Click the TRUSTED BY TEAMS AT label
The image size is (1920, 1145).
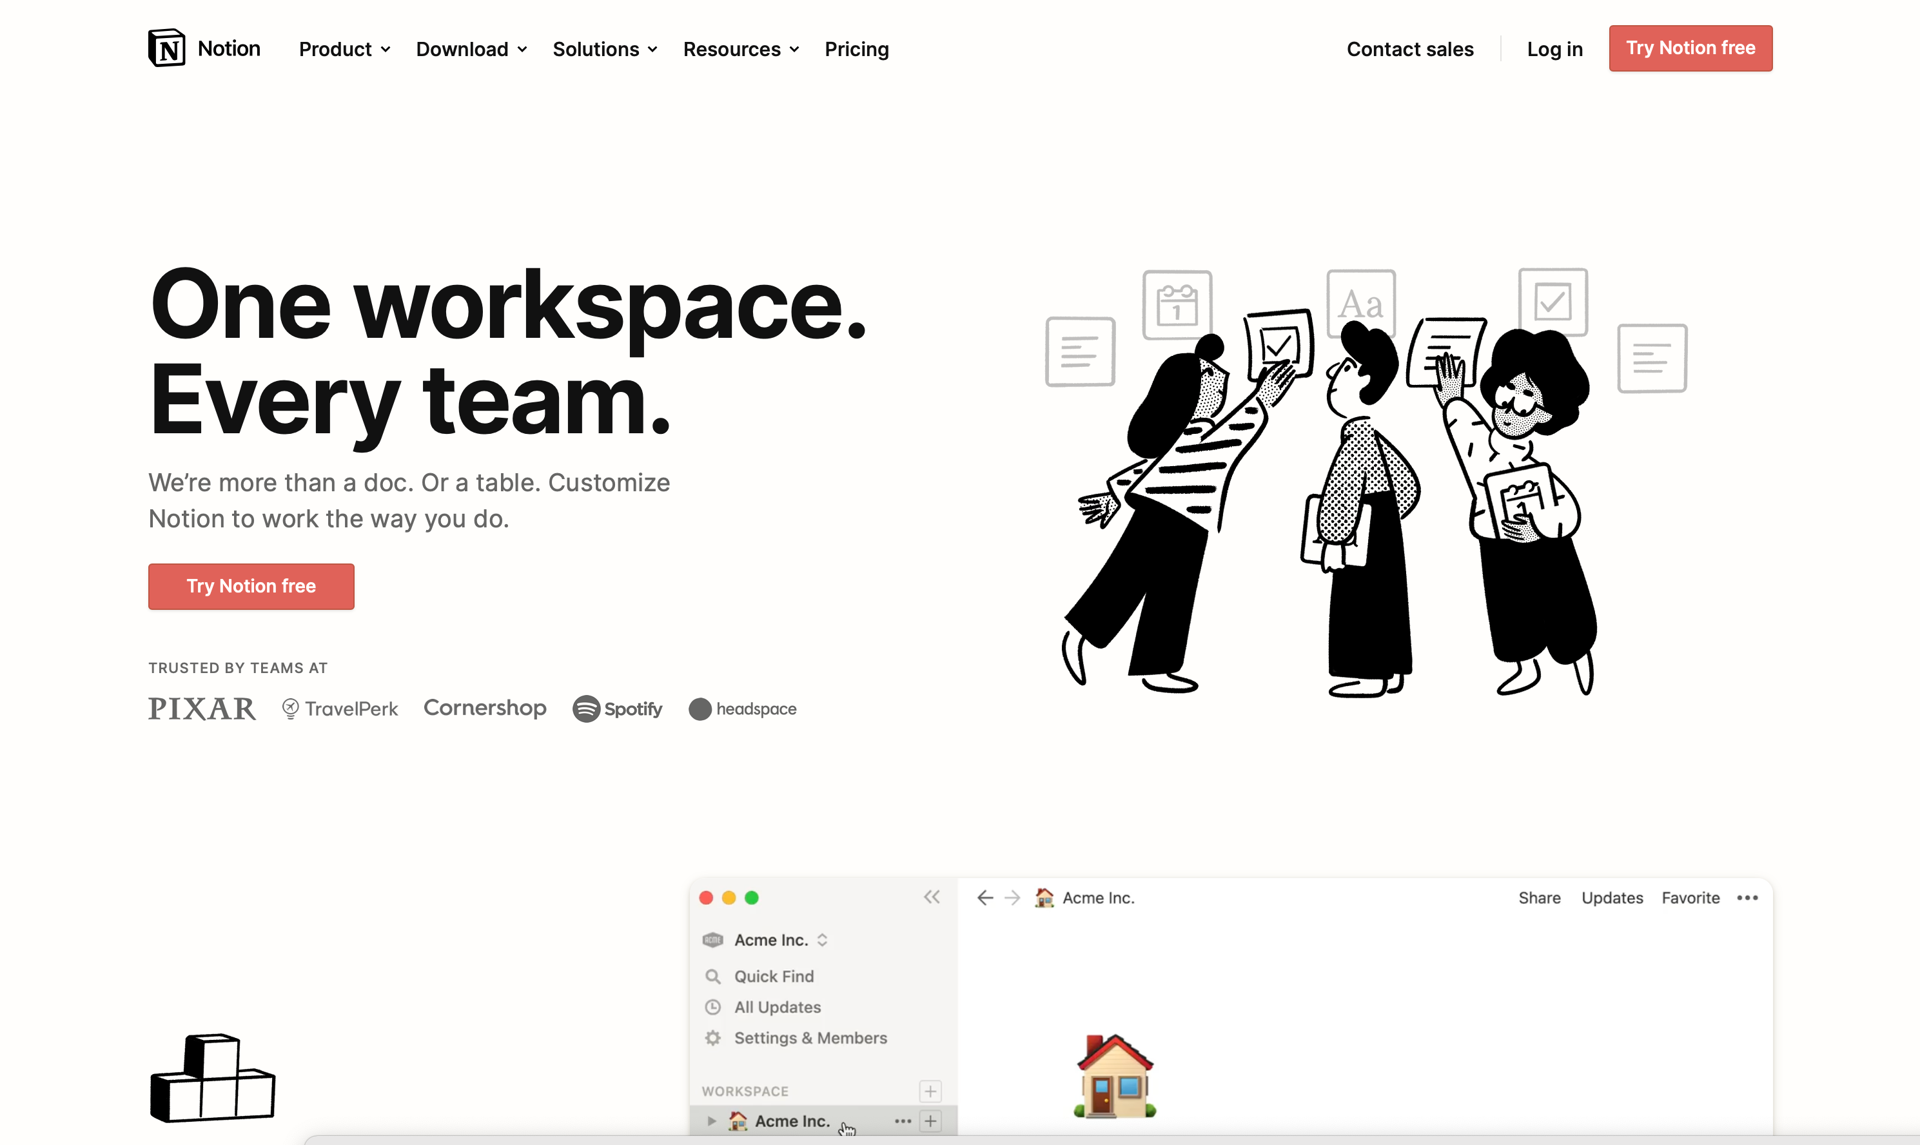point(238,668)
